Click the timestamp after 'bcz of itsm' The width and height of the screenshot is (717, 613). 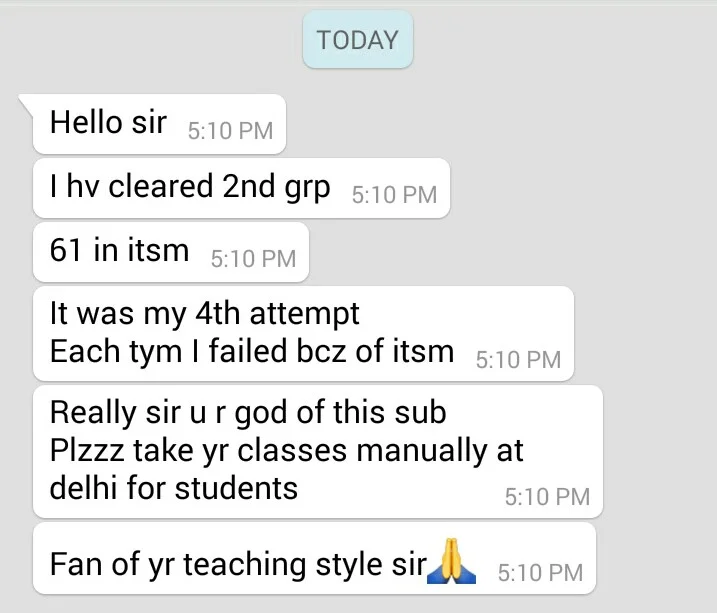[x=518, y=360]
